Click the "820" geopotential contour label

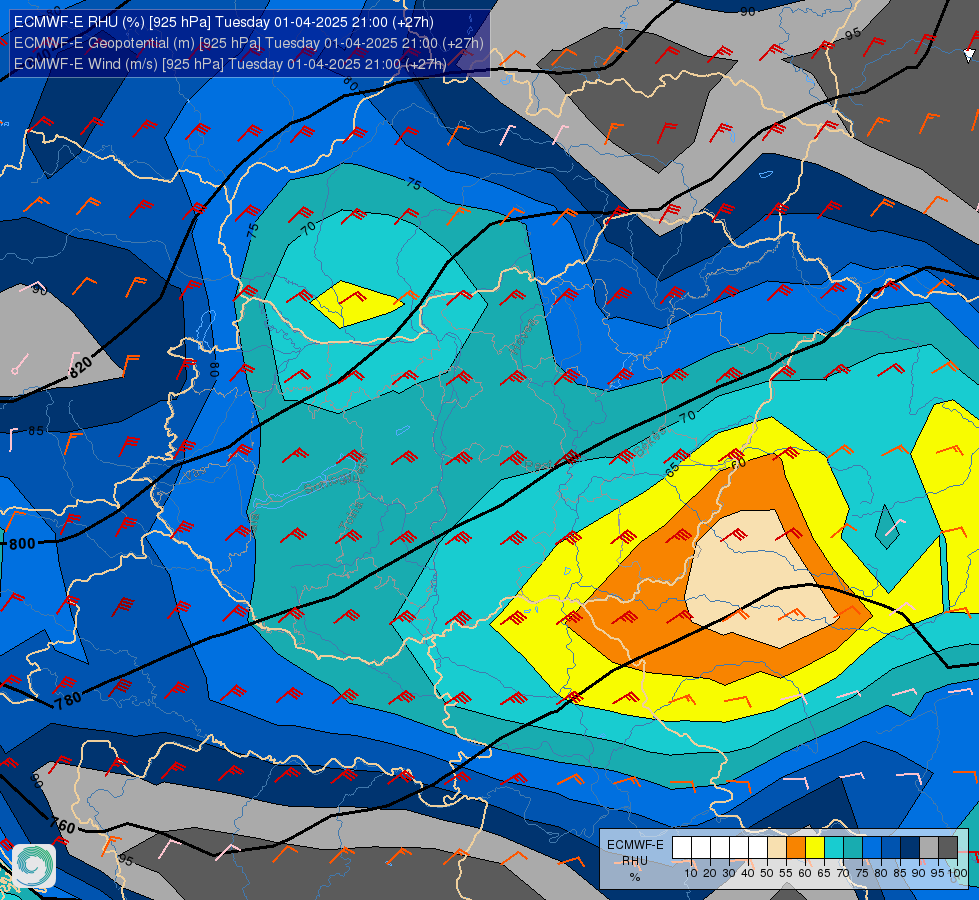coord(81,367)
